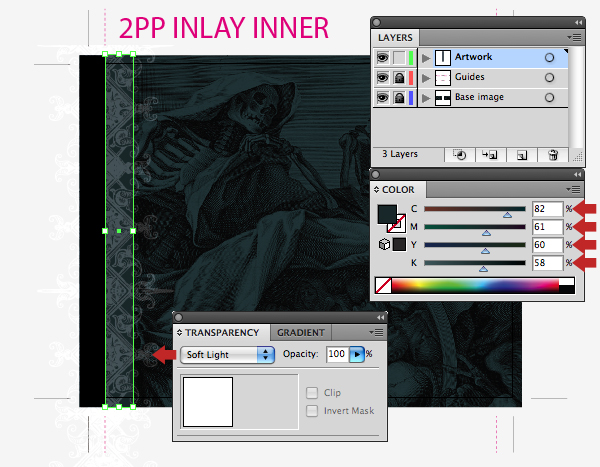Click the white thumbnail in Transparency panel
Screen dimensions: 600x467
click(x=208, y=402)
